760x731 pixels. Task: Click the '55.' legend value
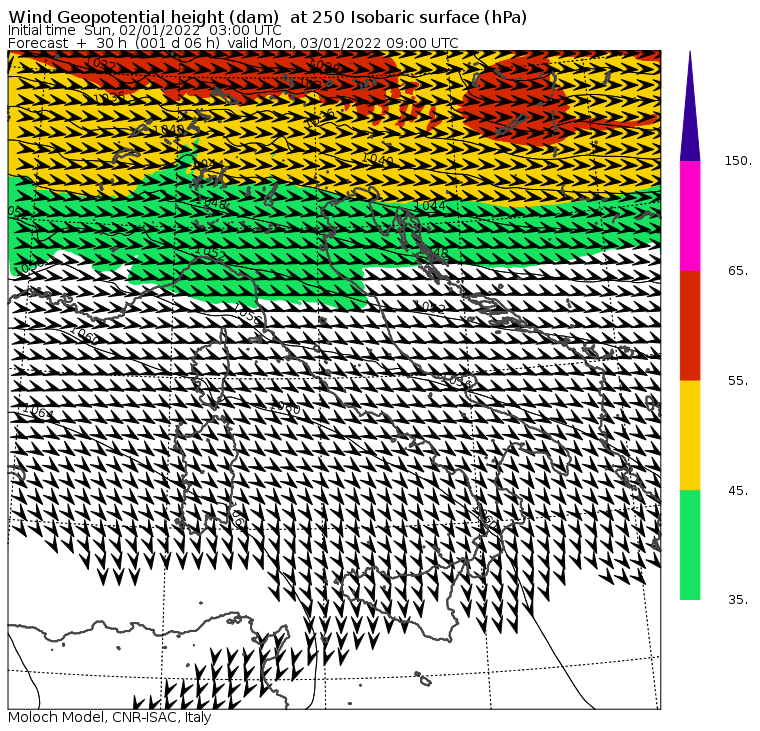pos(738,381)
